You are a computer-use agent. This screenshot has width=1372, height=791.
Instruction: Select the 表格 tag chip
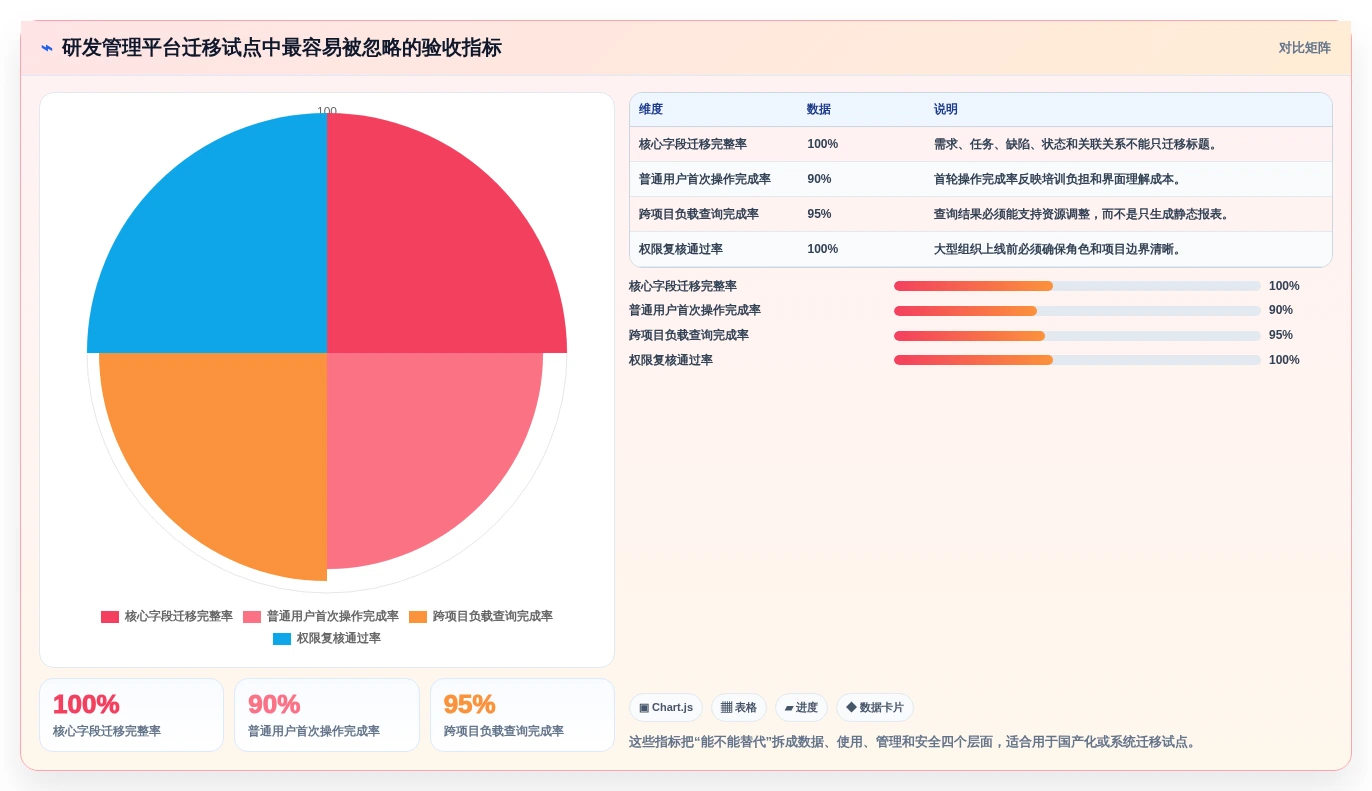(x=739, y=708)
